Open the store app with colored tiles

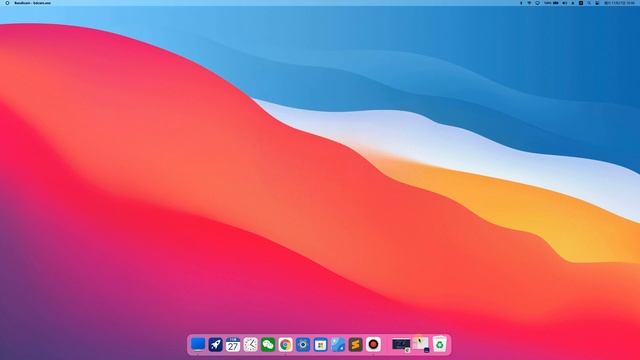click(x=320, y=344)
